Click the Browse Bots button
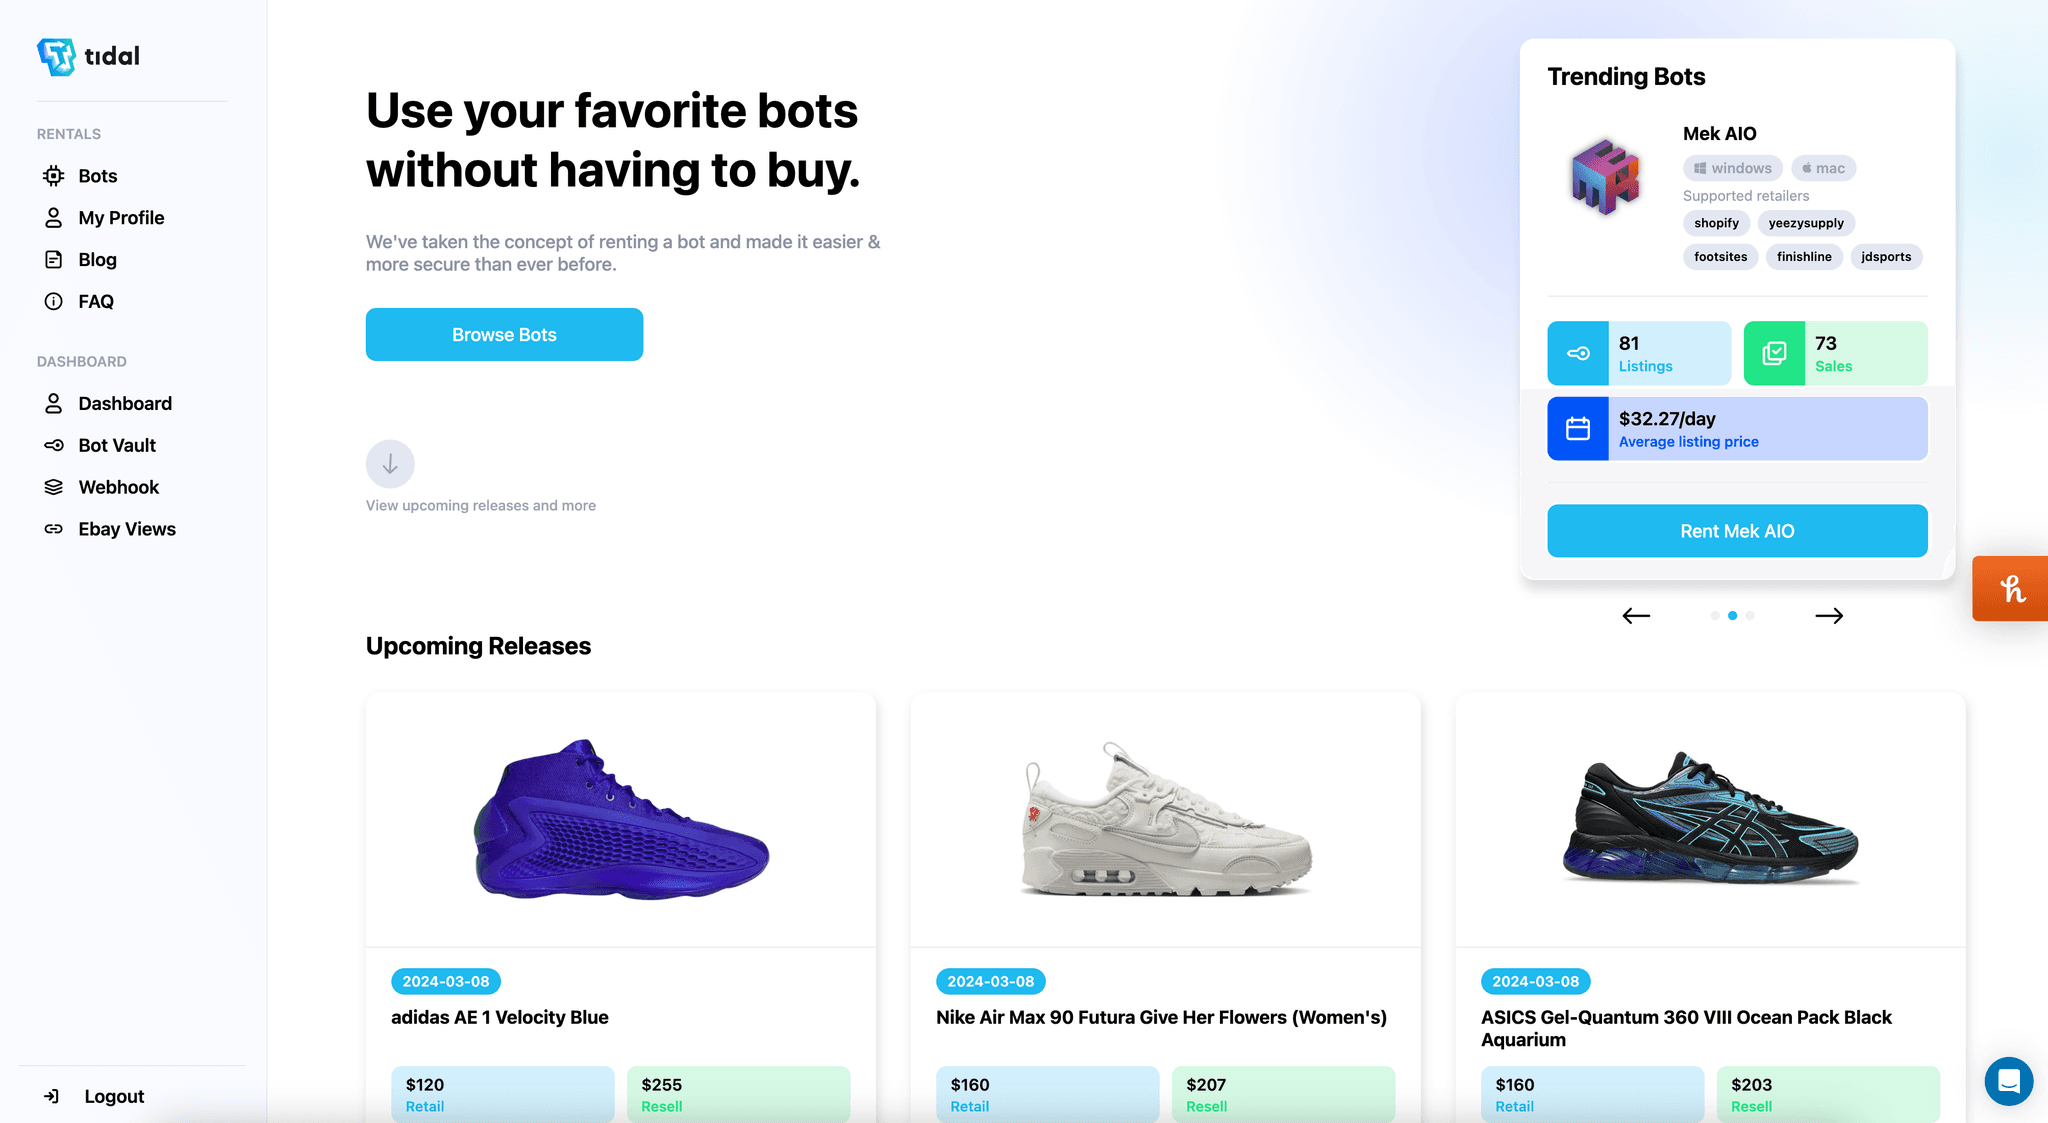 pos(504,335)
